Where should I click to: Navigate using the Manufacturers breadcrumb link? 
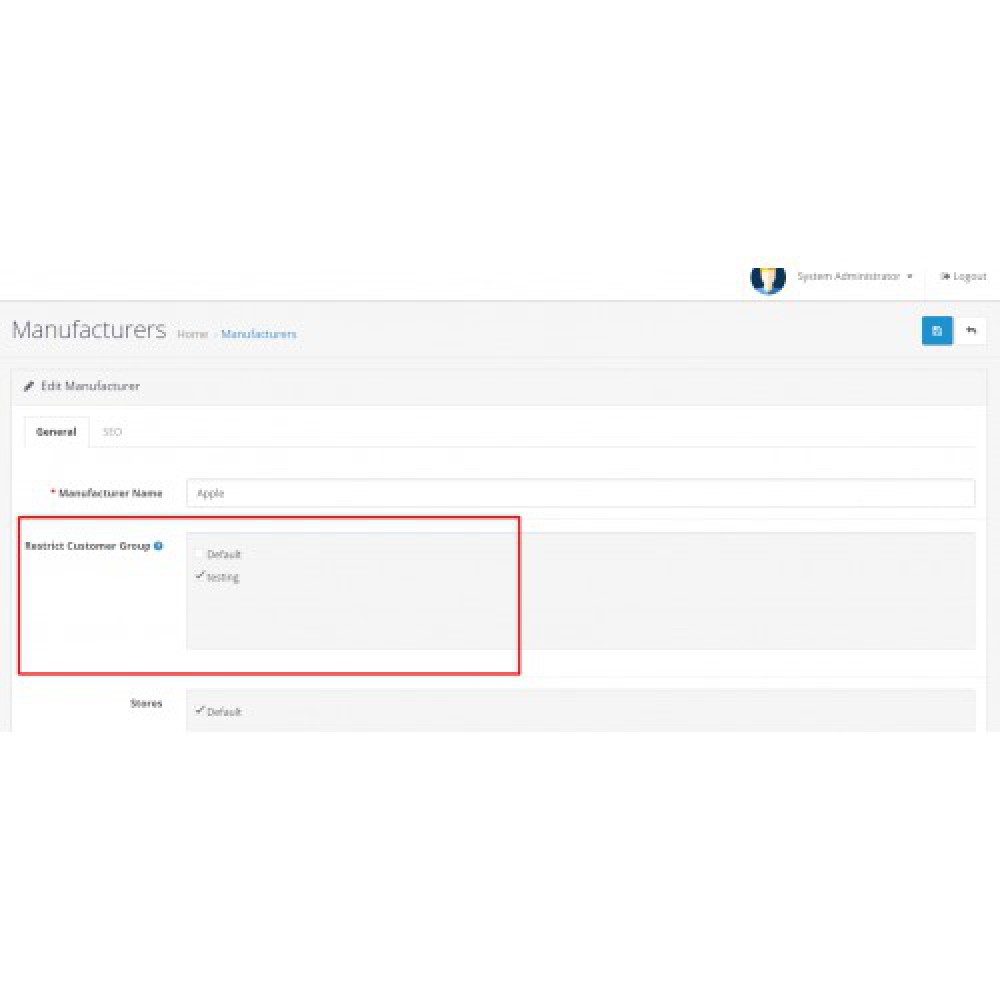pos(259,334)
